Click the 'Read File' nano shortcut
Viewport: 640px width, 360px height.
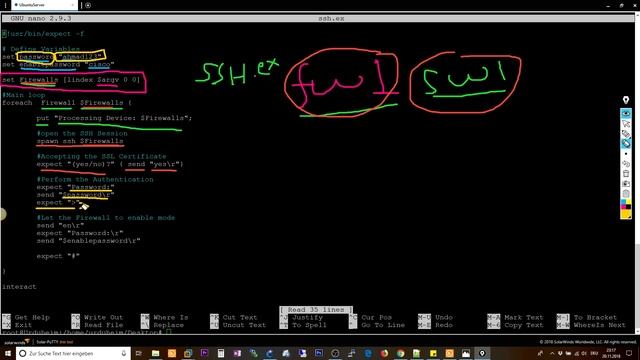coord(97,325)
